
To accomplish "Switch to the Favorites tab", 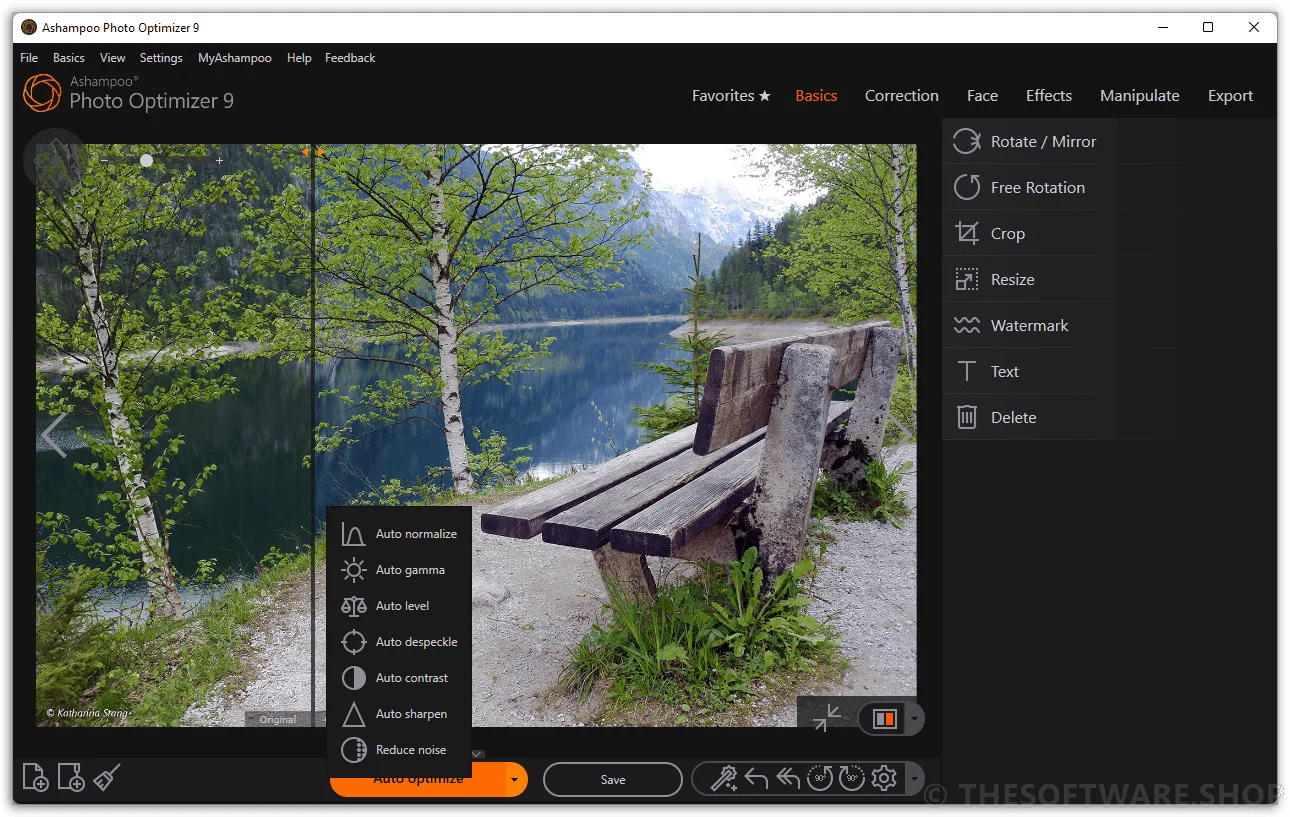I will point(731,96).
